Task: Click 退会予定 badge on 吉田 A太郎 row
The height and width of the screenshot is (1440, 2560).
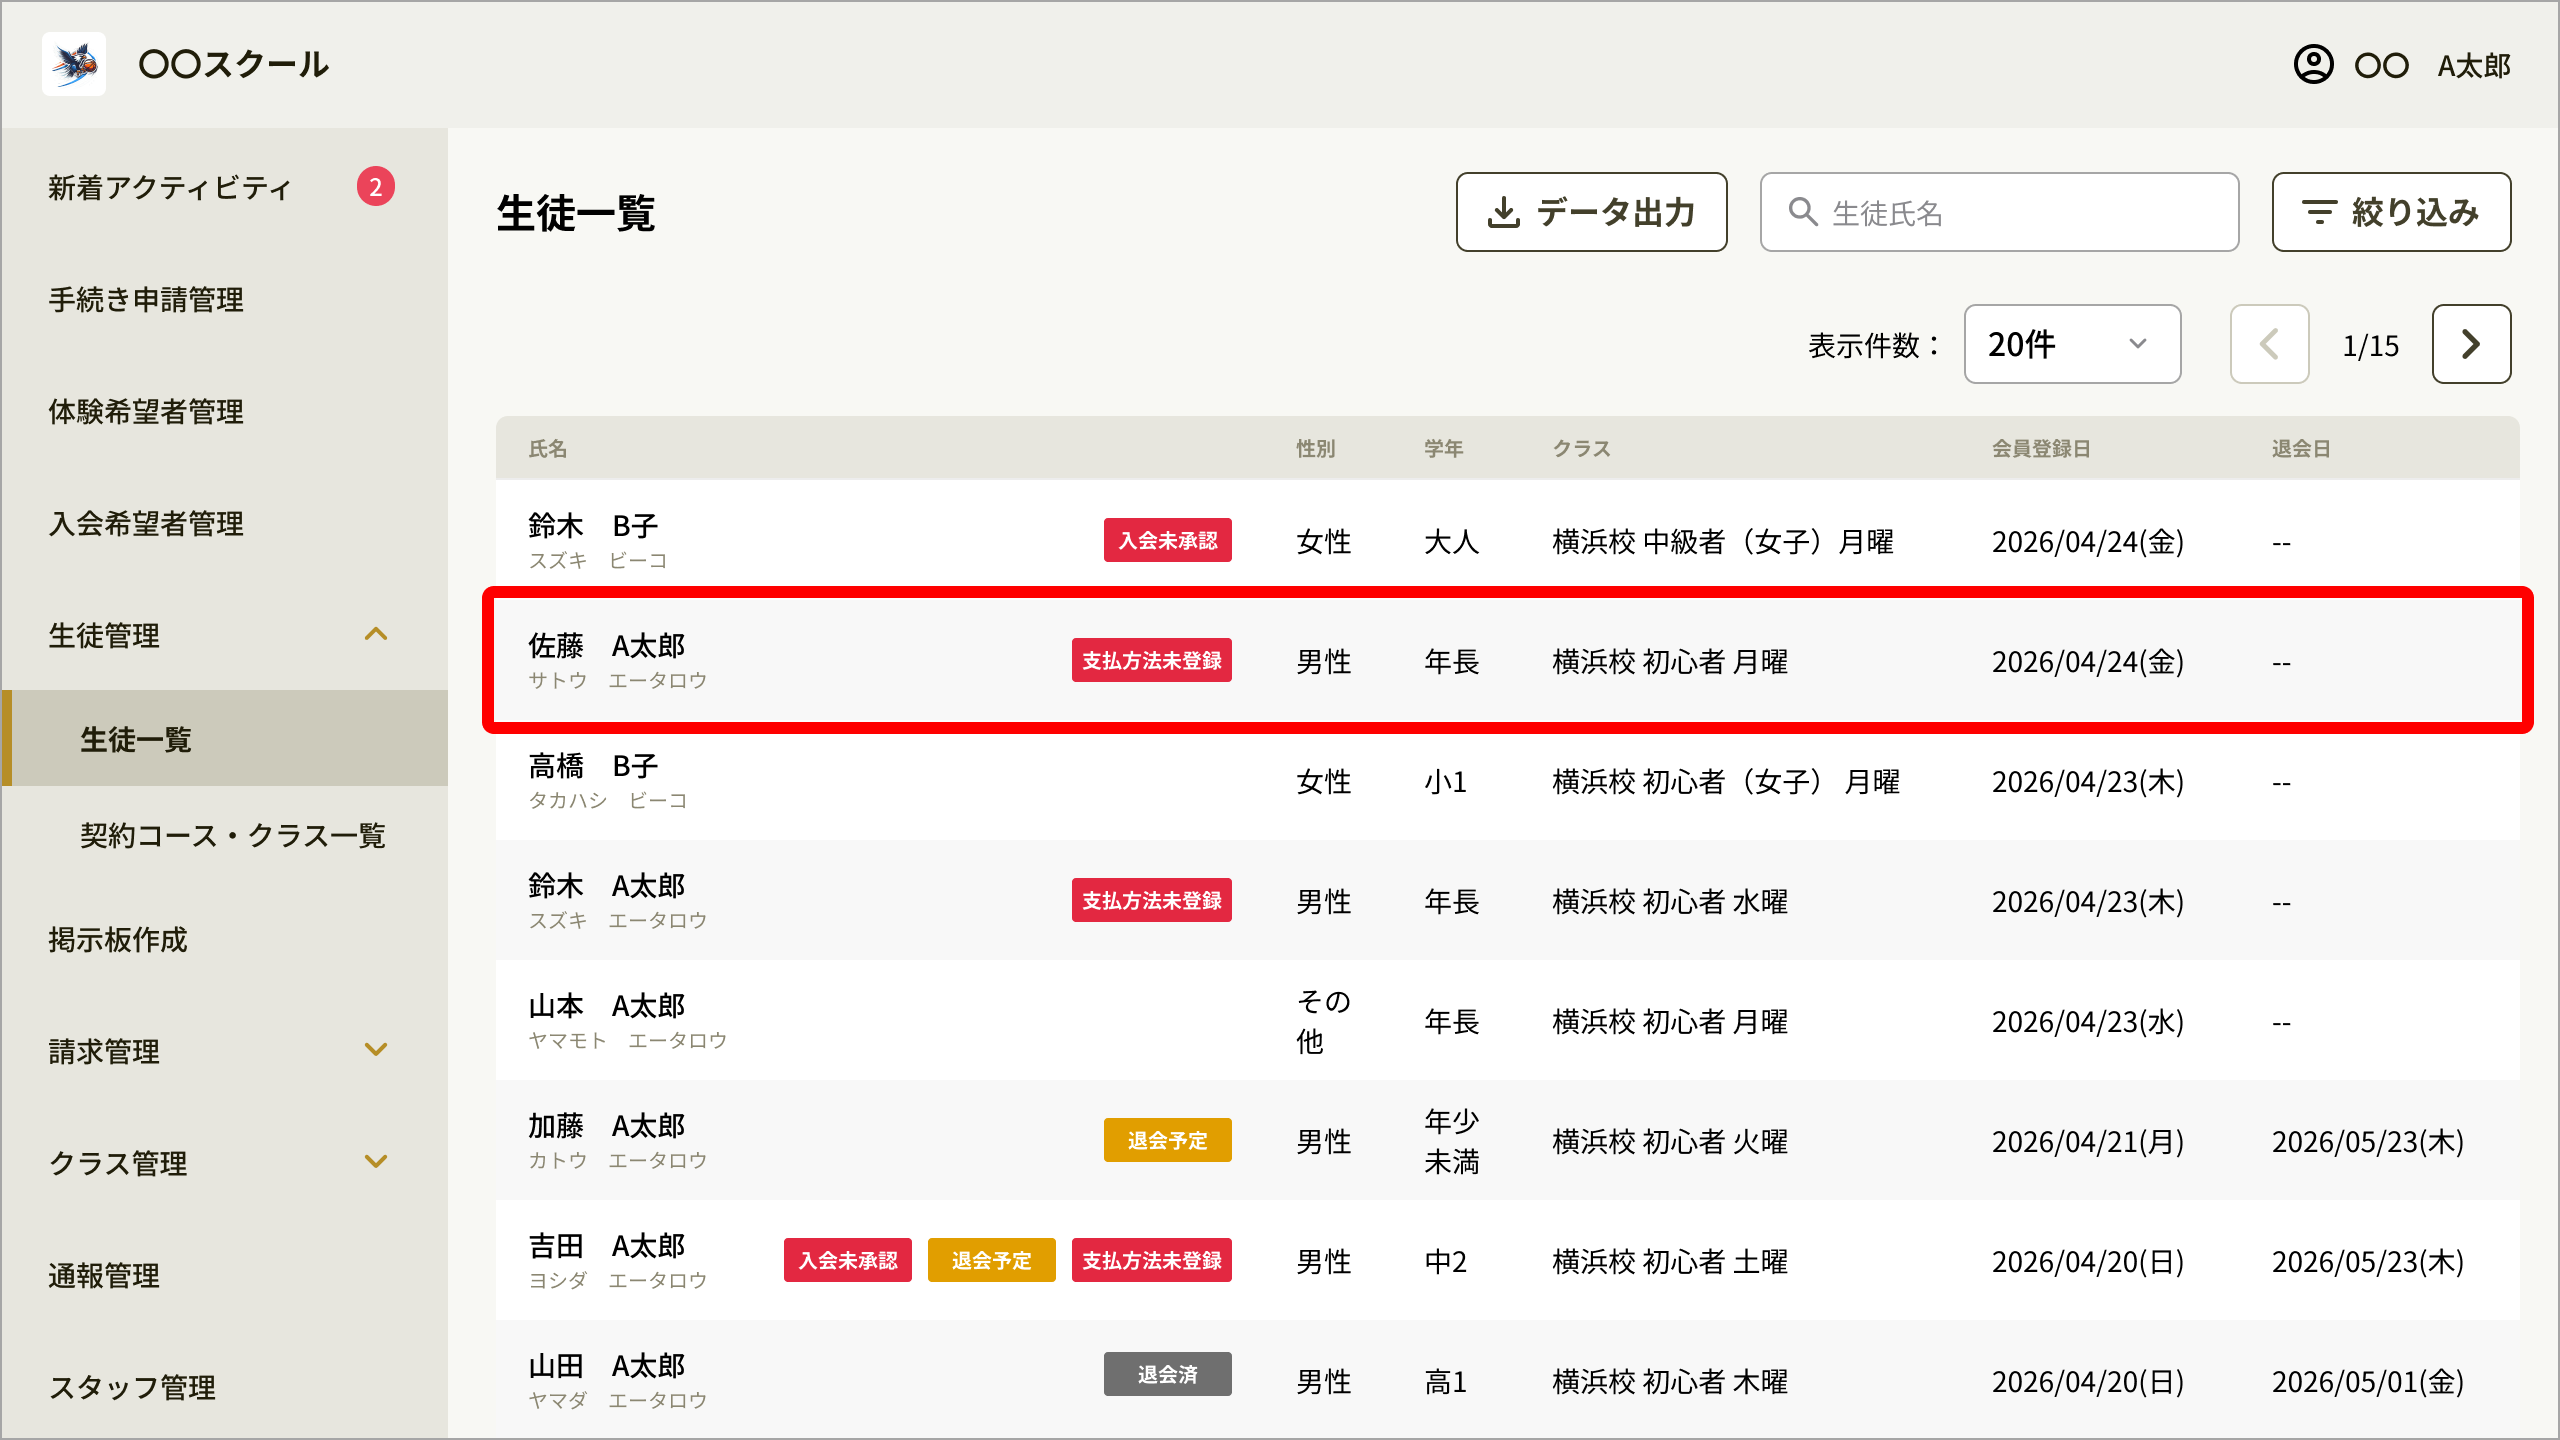Action: [991, 1260]
